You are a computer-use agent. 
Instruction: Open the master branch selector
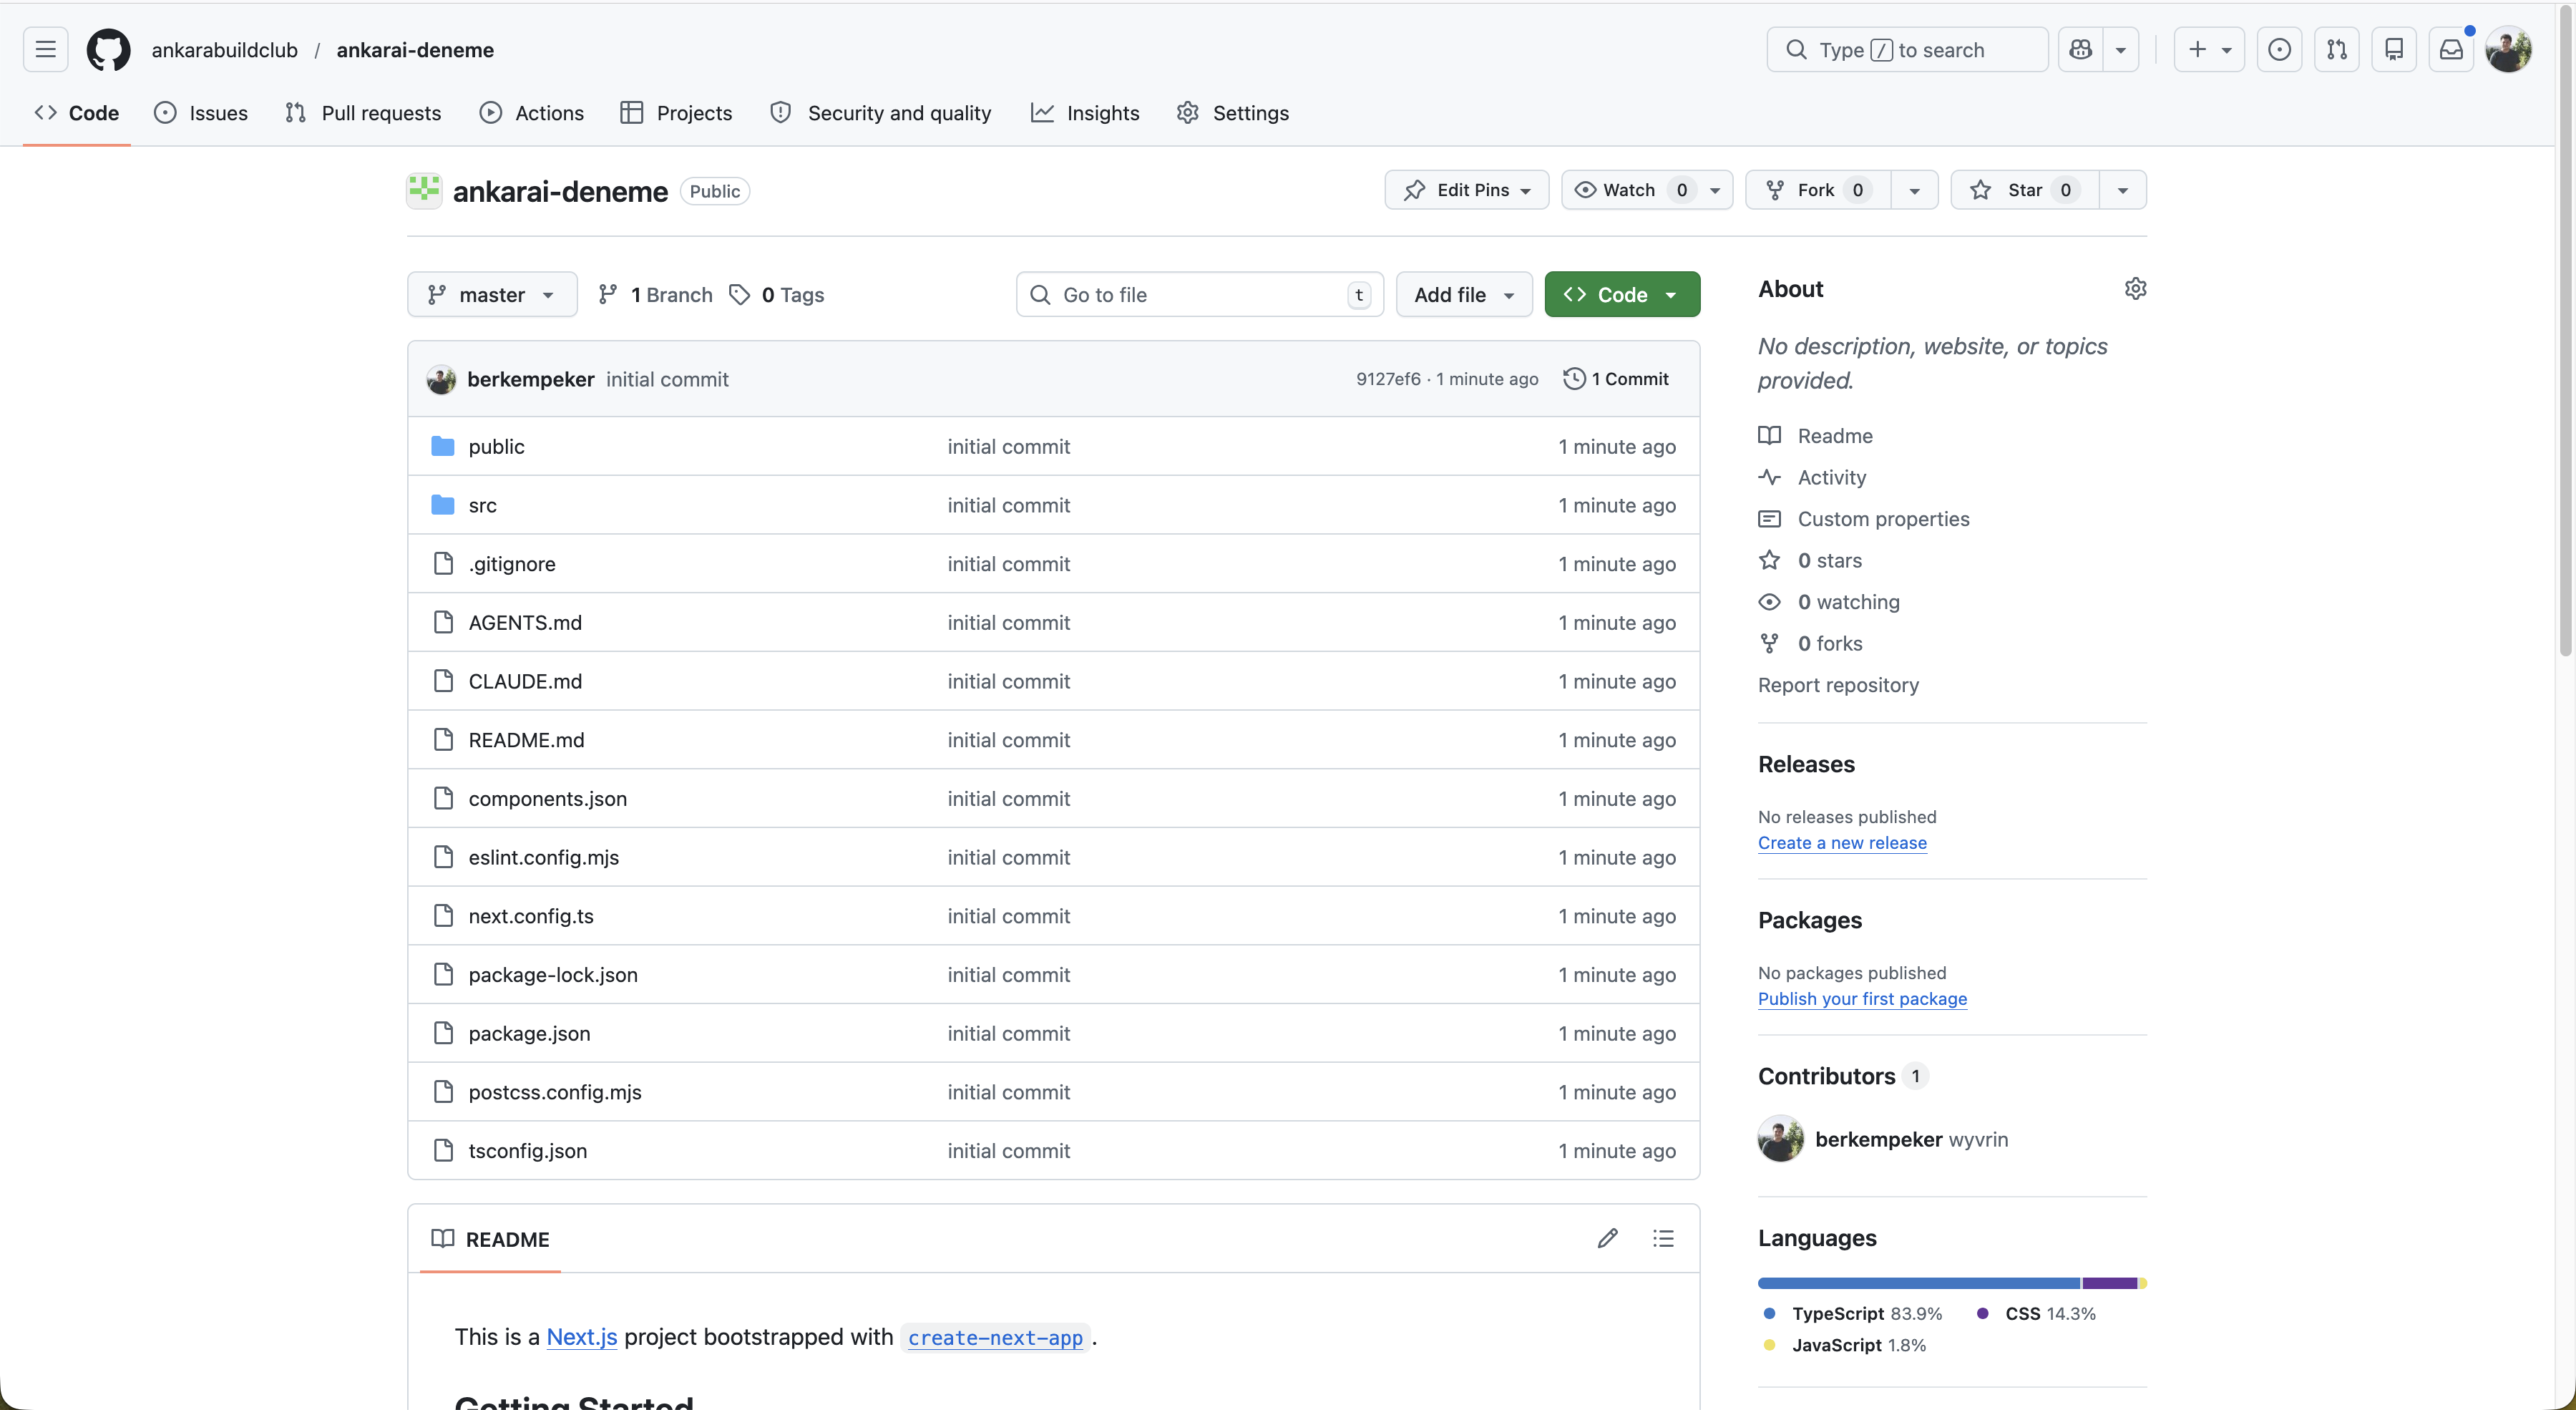tap(491, 294)
